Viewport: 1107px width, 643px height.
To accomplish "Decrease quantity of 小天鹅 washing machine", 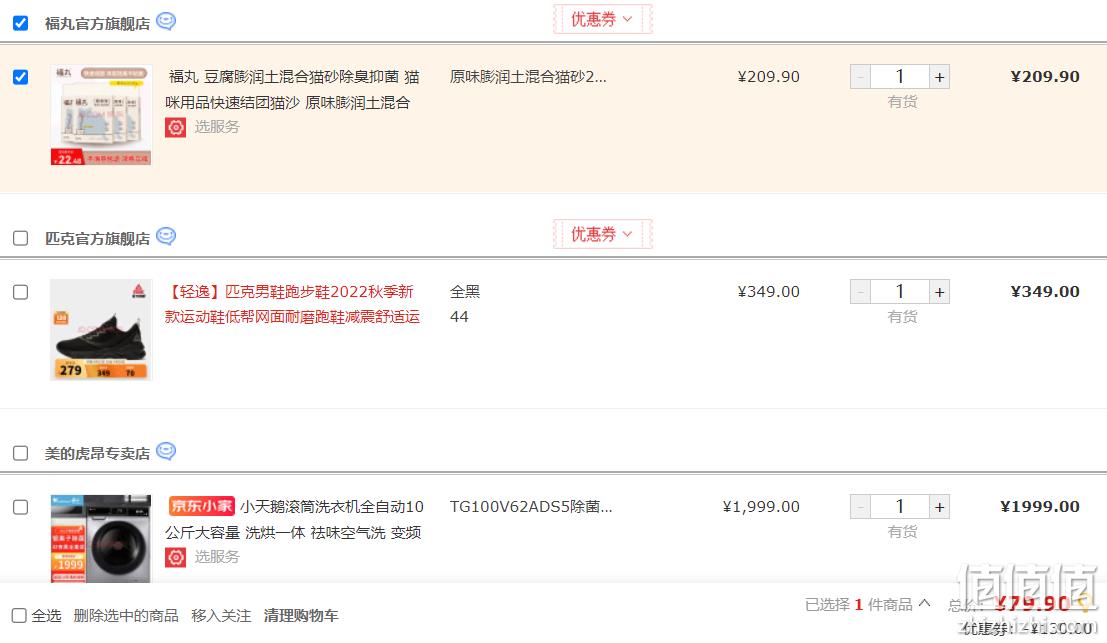I will click(860, 507).
